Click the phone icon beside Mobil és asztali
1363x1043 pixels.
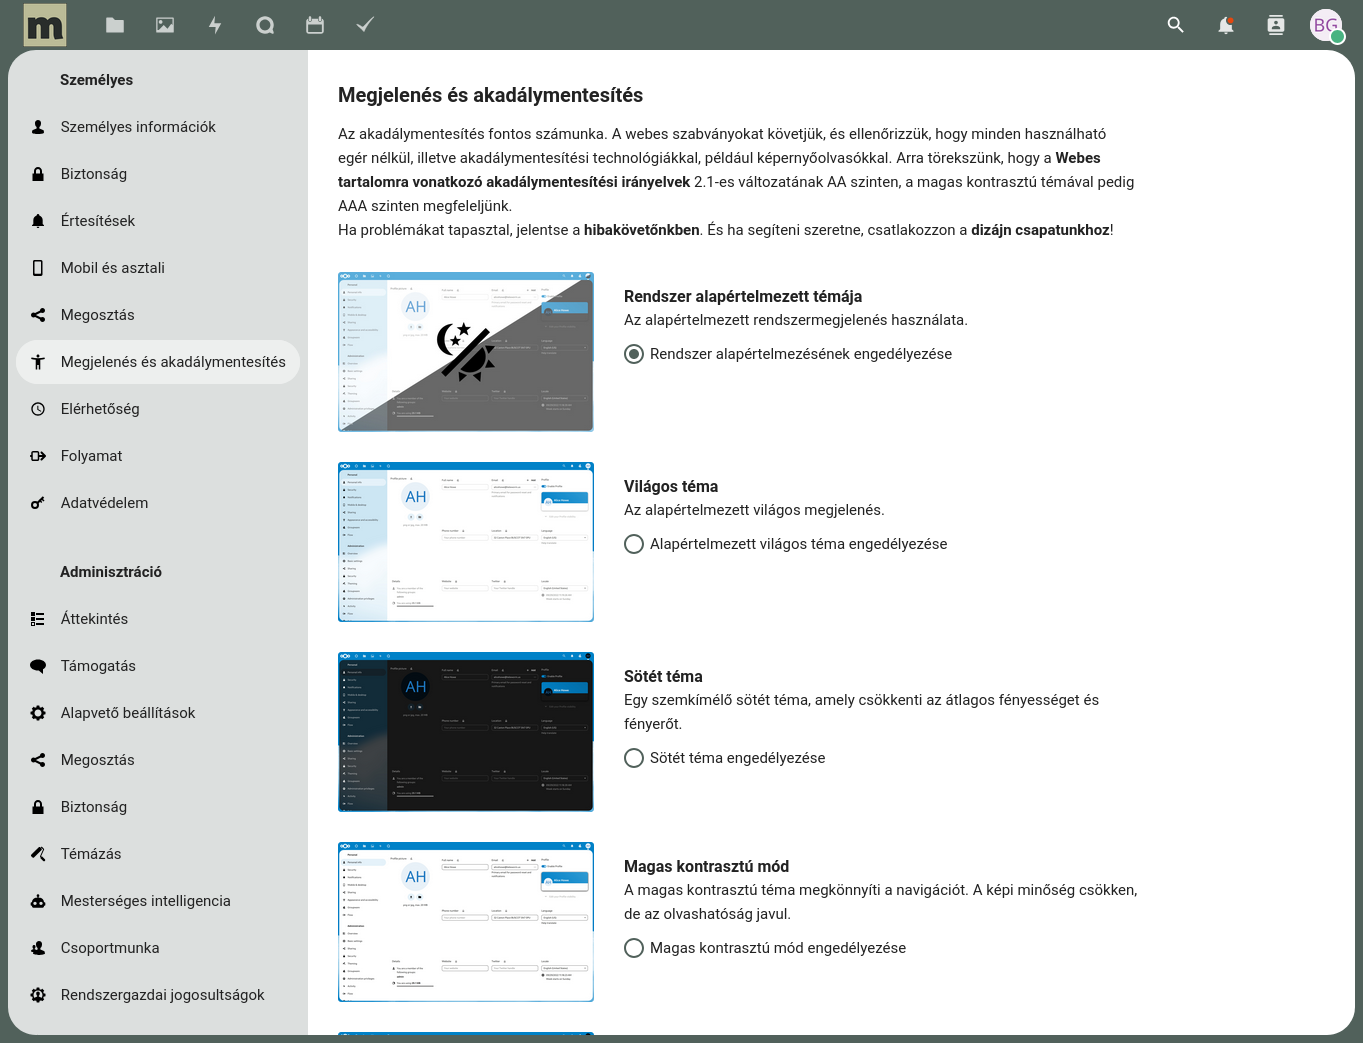38,268
